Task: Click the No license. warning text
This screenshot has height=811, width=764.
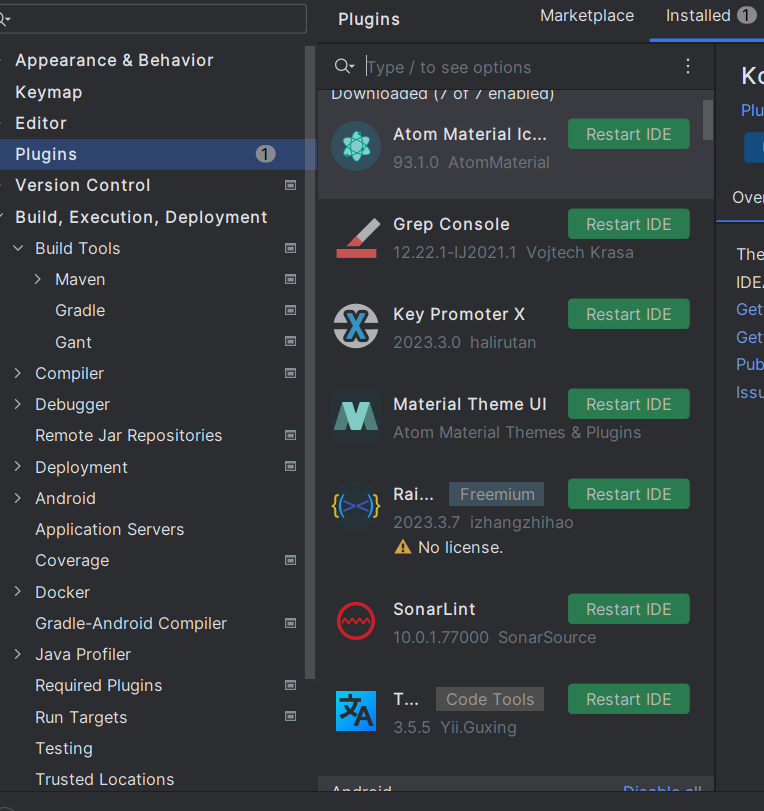Action: pyautogui.click(x=460, y=547)
